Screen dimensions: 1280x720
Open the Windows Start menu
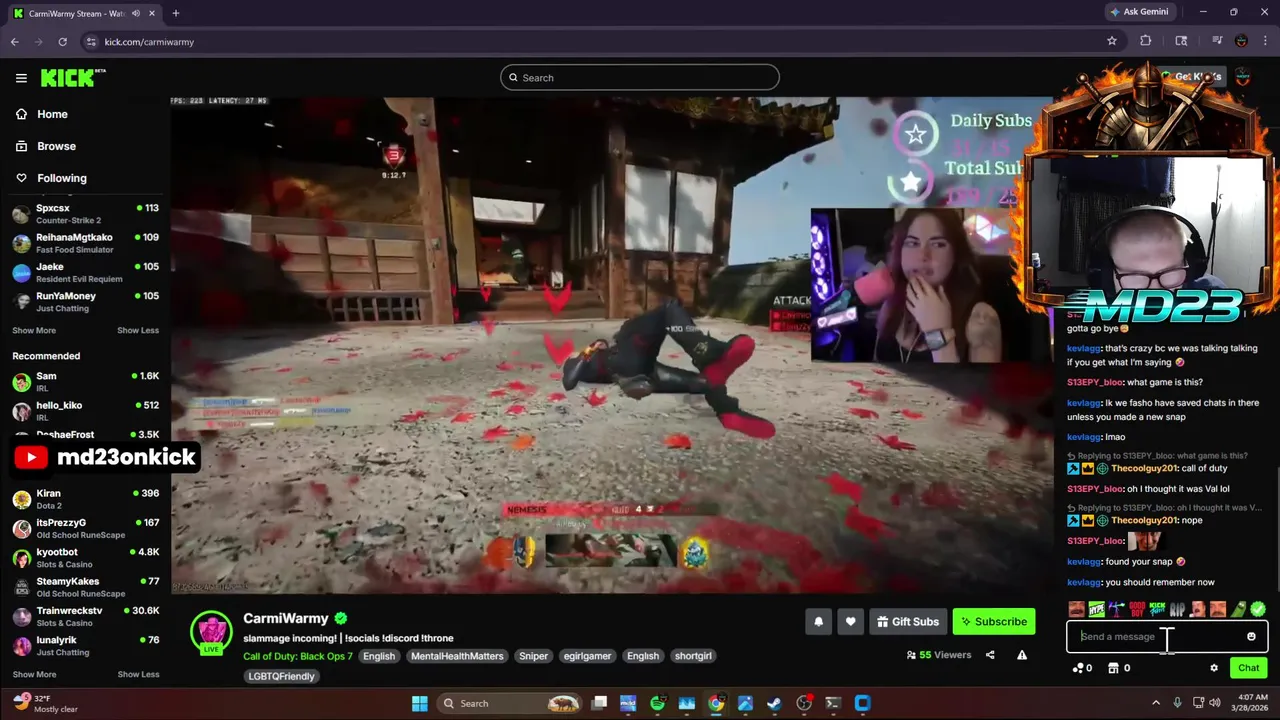pos(420,703)
